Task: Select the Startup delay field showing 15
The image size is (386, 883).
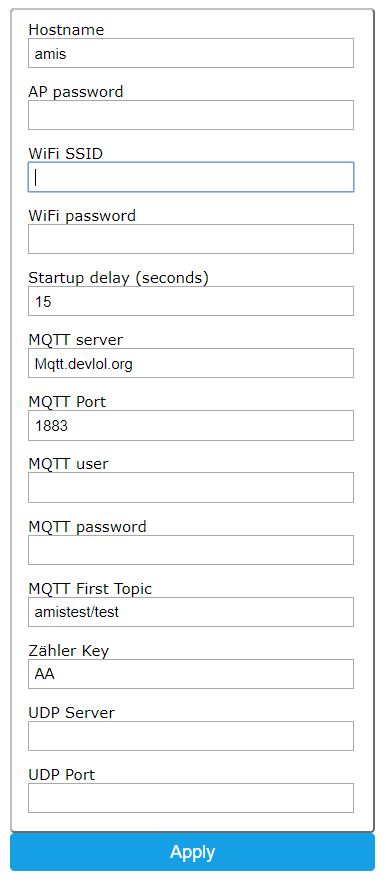Action: click(191, 301)
